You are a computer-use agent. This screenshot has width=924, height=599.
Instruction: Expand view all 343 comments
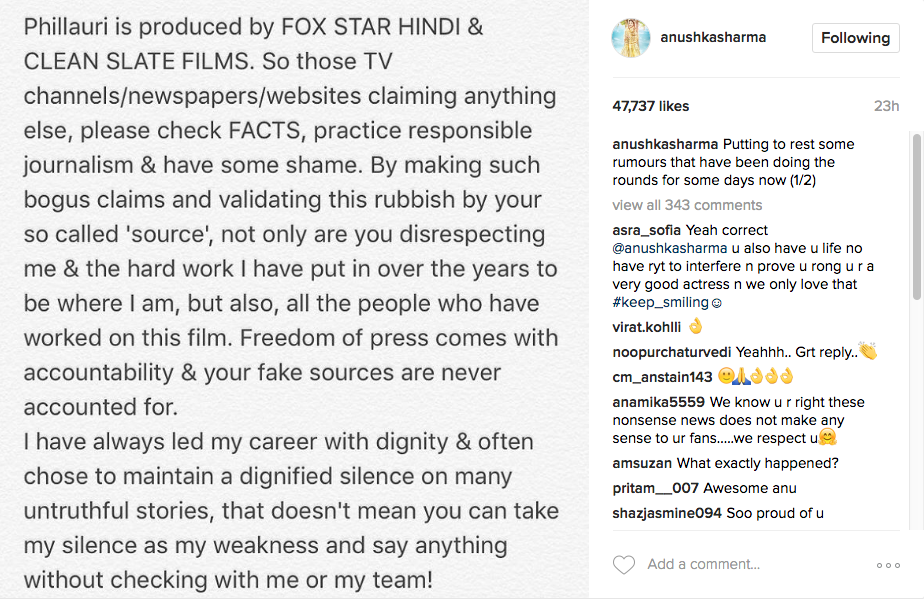coord(687,205)
